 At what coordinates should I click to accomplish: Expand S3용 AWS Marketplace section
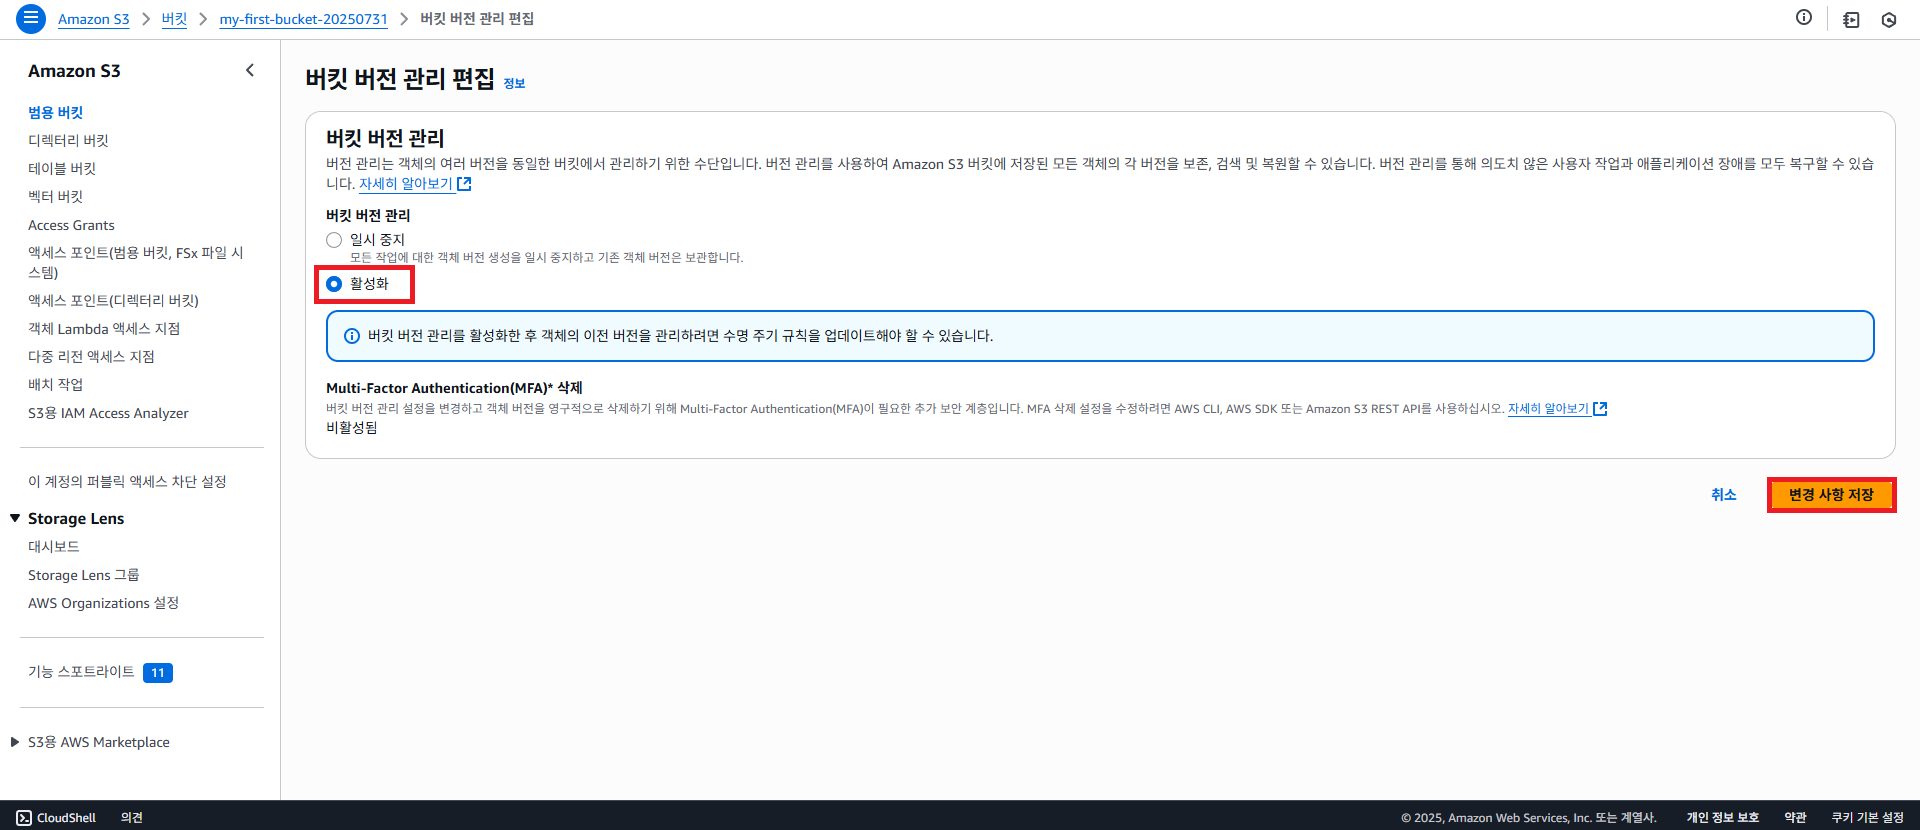point(15,742)
